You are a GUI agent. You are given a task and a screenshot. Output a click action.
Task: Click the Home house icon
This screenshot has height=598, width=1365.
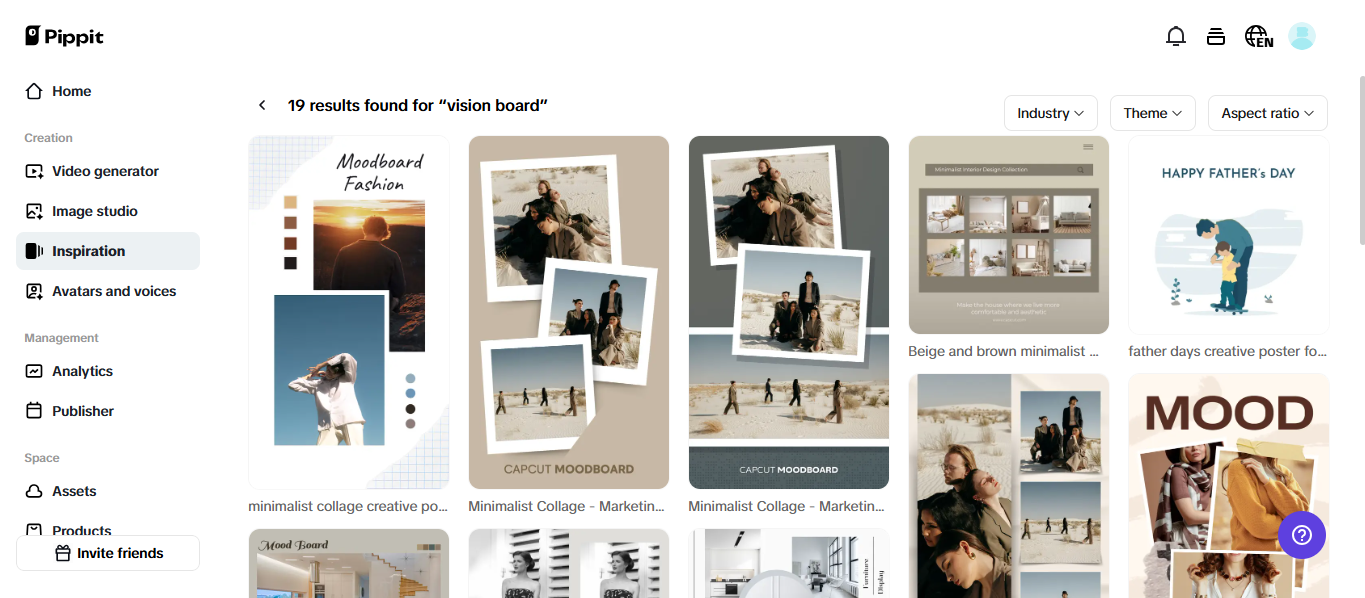point(34,91)
